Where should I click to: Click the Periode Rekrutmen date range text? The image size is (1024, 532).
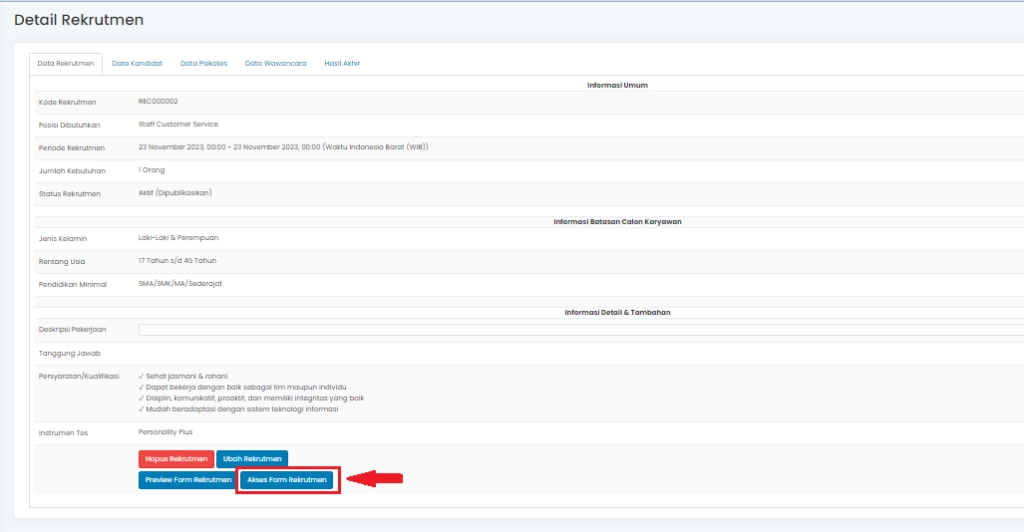point(283,147)
